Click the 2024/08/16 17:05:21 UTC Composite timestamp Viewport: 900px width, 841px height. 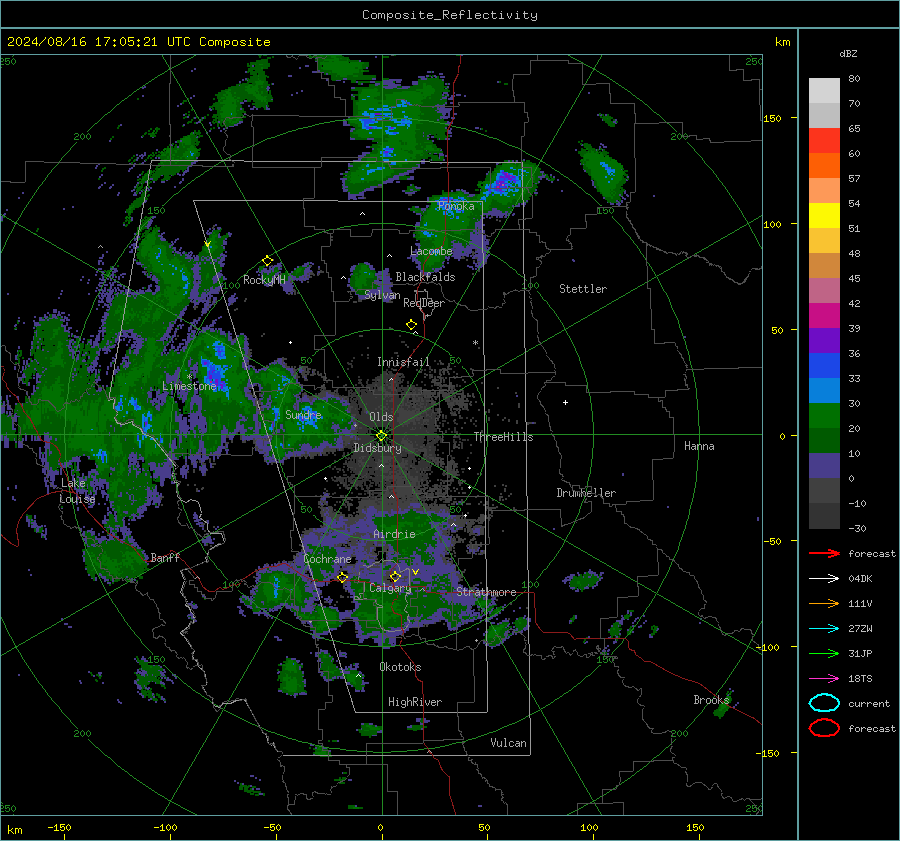(139, 42)
